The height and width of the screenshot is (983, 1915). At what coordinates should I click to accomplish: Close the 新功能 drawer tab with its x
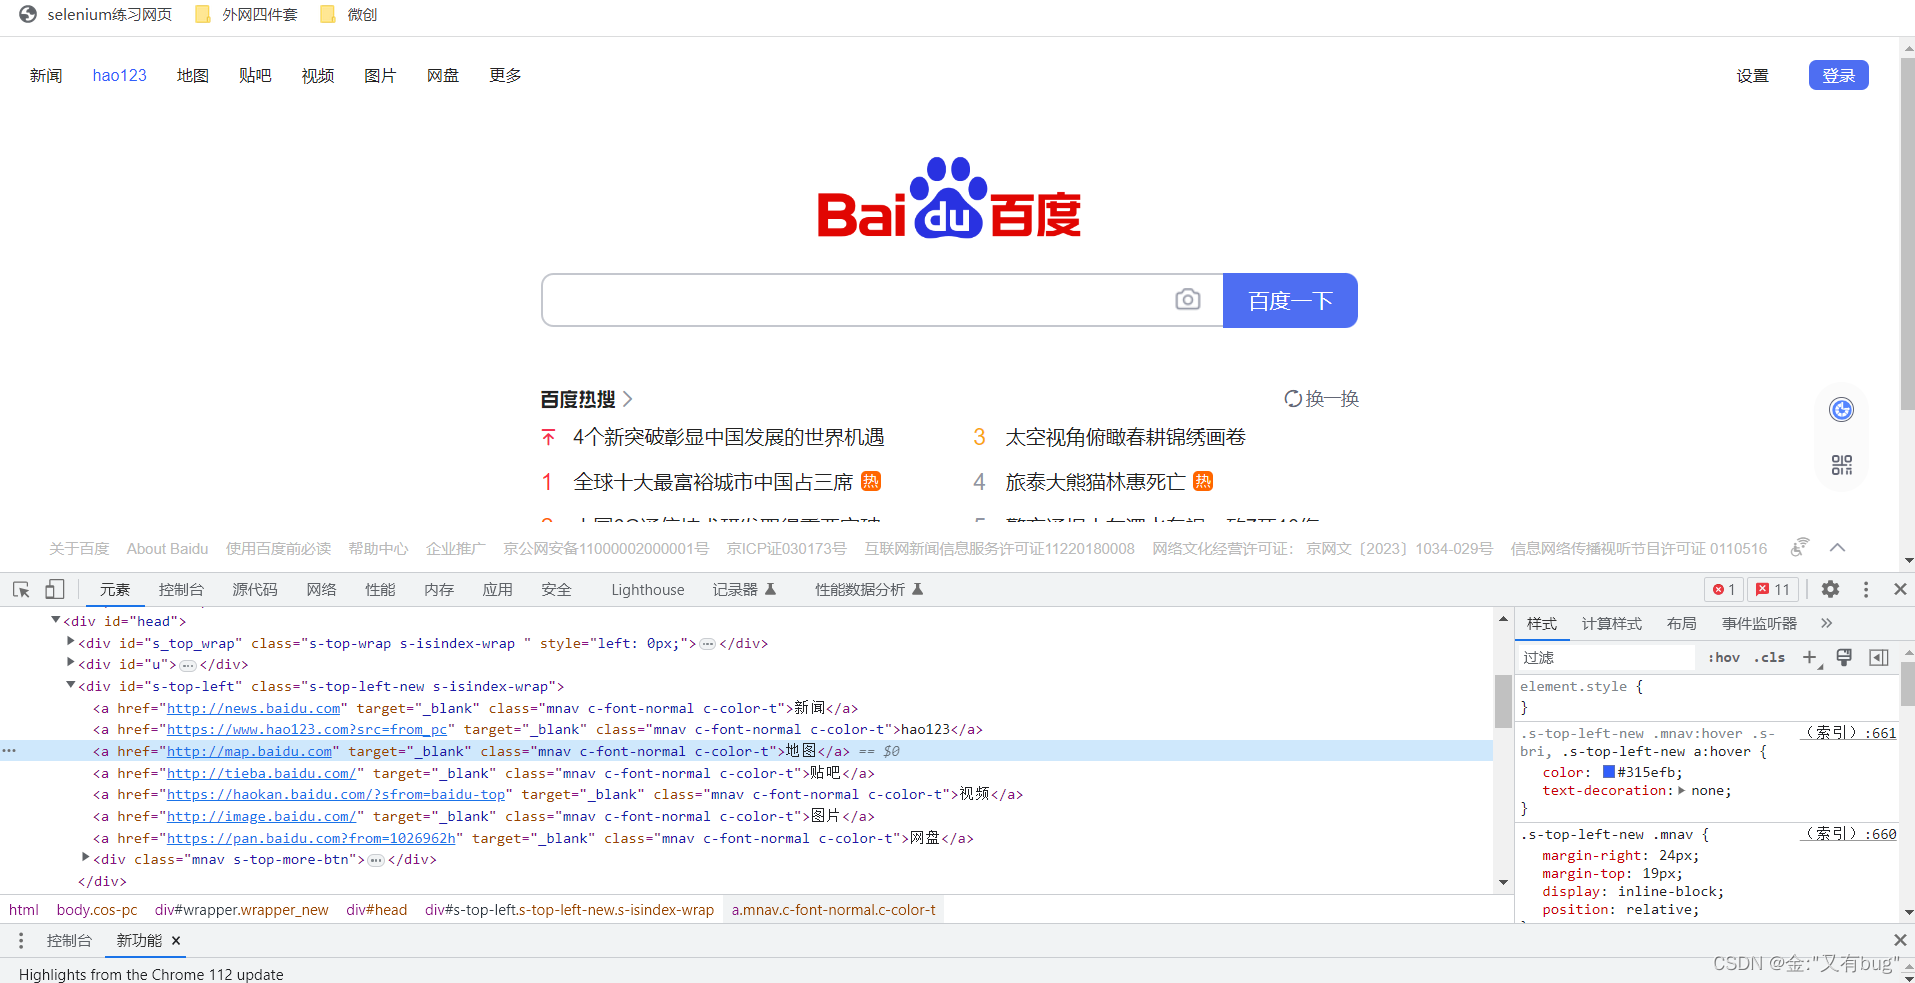[176, 940]
